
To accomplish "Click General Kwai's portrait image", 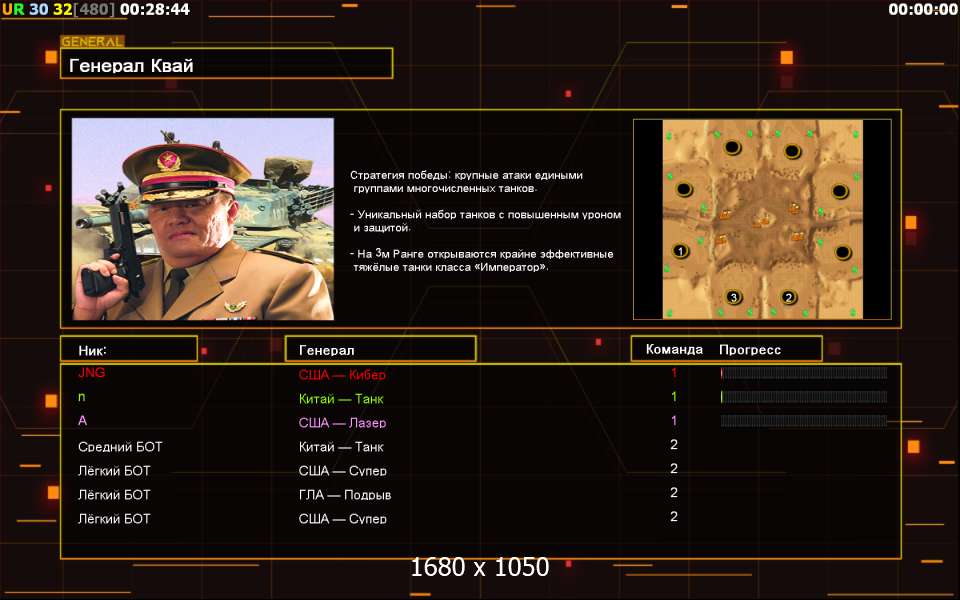I will tap(203, 219).
